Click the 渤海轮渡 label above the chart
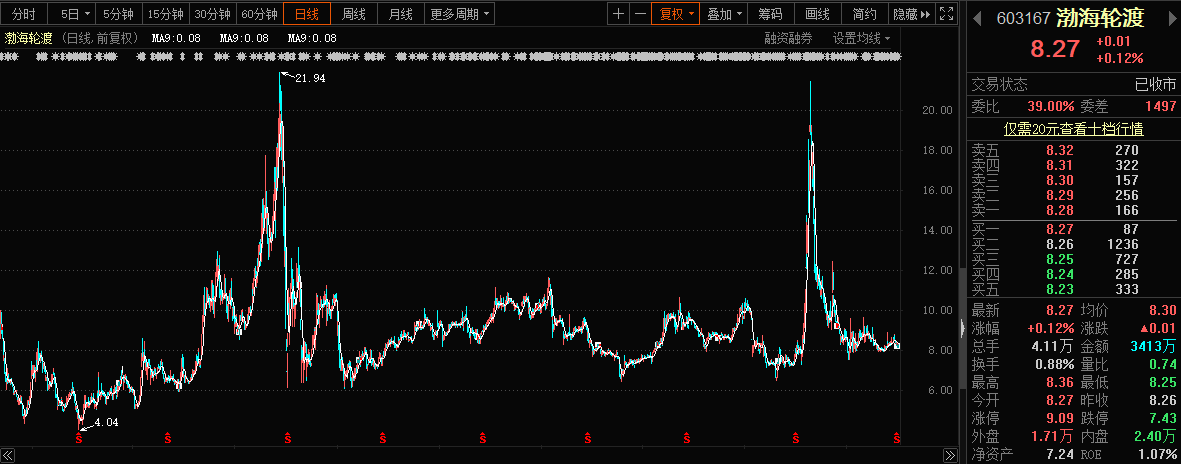The width and height of the screenshot is (1181, 464). [28, 38]
